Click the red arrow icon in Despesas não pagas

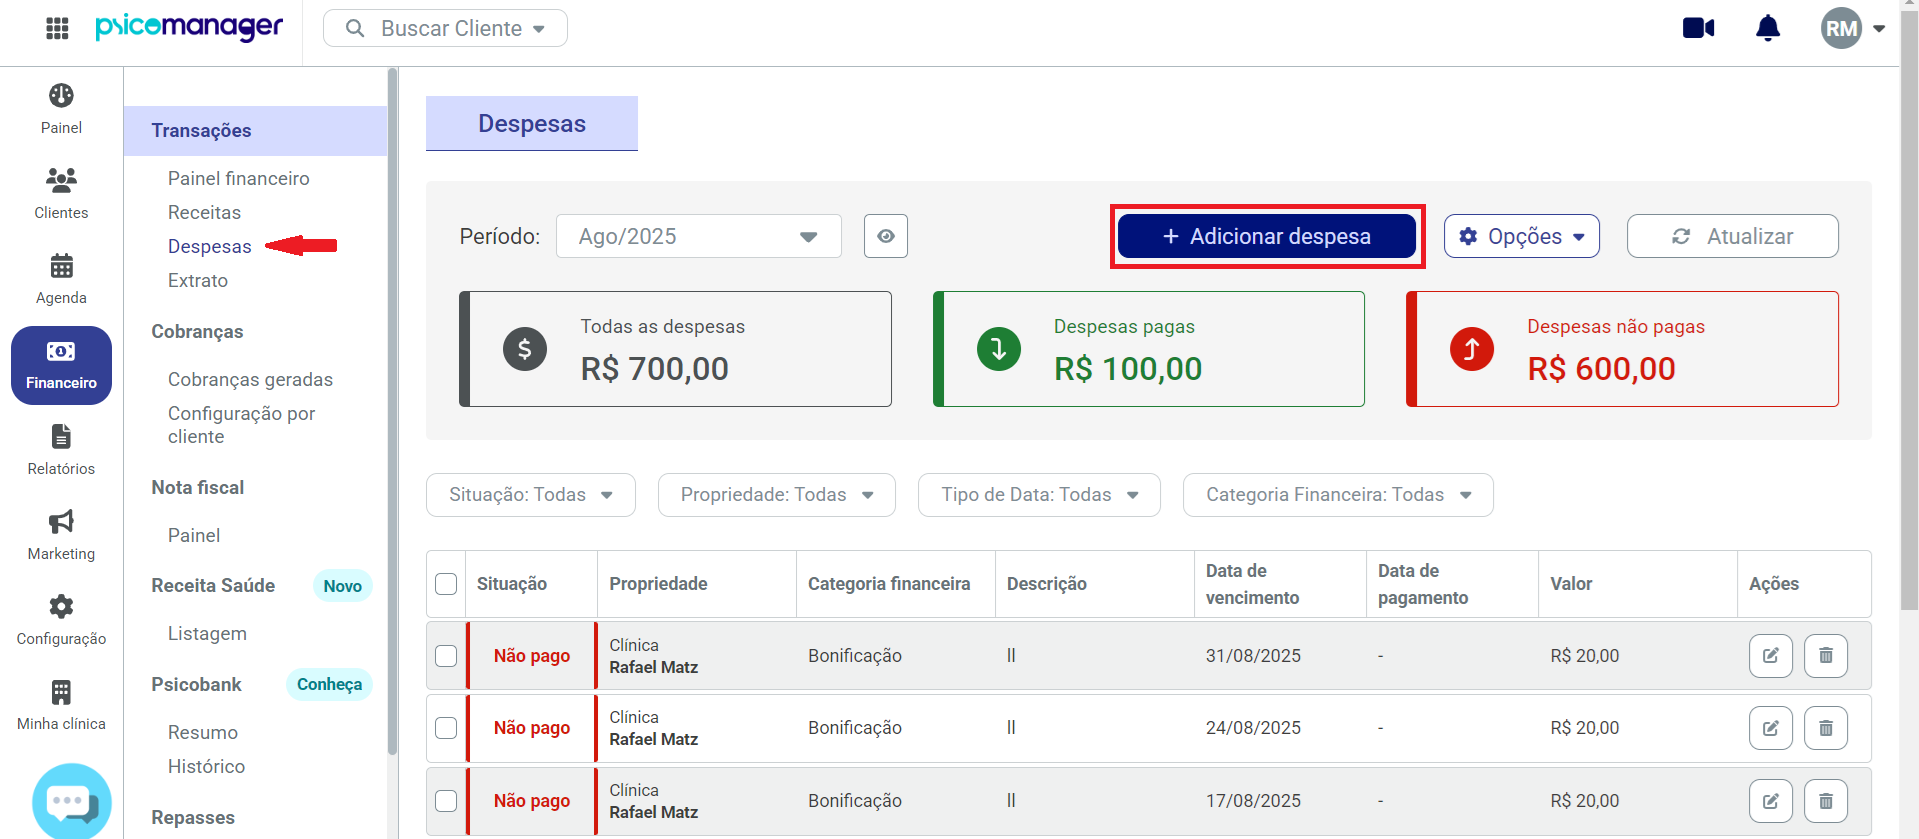click(1471, 349)
